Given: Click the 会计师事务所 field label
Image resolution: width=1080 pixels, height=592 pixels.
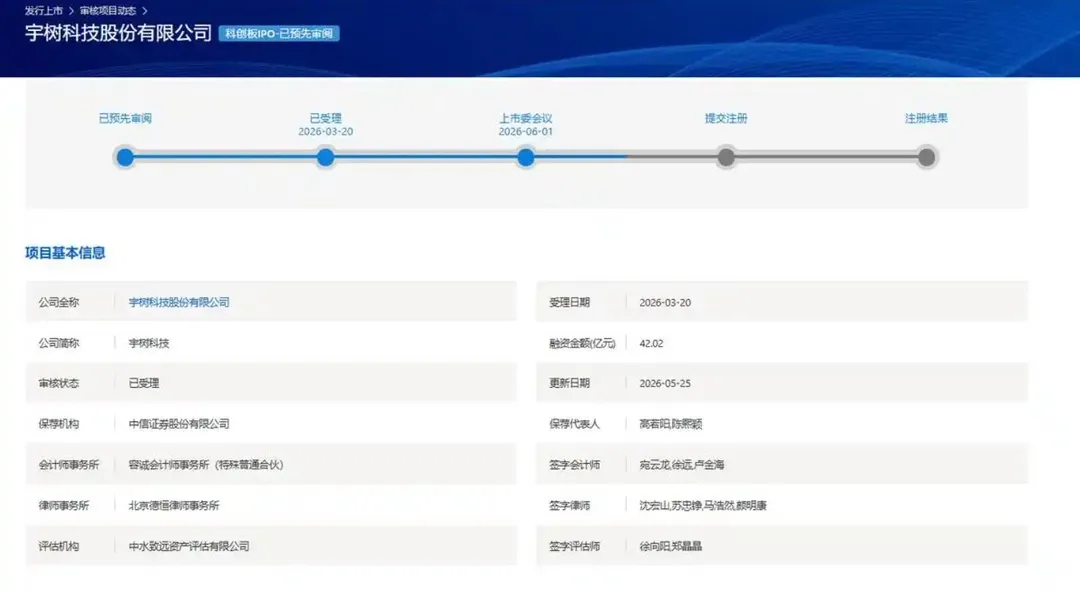Looking at the screenshot, I should pyautogui.click(x=69, y=465).
